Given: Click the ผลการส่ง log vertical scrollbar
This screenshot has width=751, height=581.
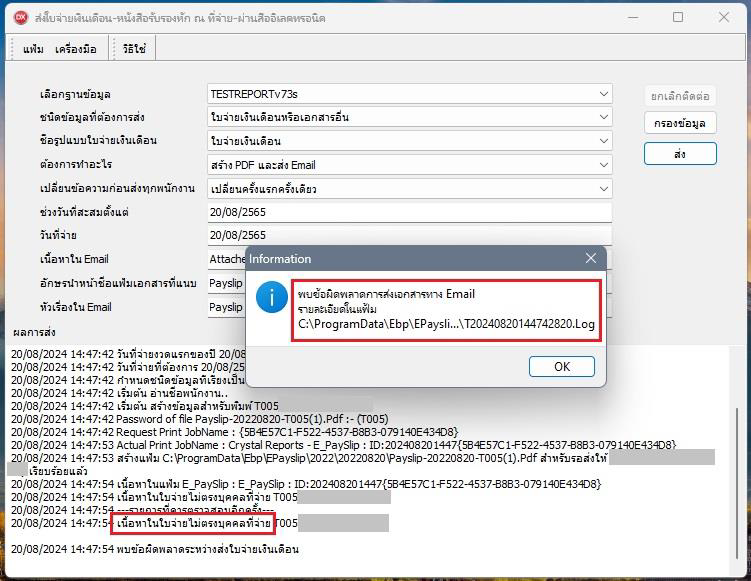Looking at the screenshot, I should 737,450.
